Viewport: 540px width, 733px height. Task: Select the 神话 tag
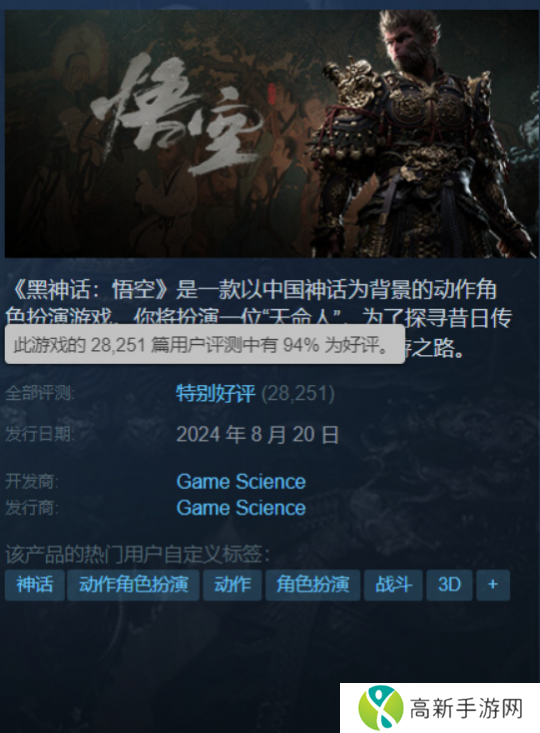coord(35,584)
